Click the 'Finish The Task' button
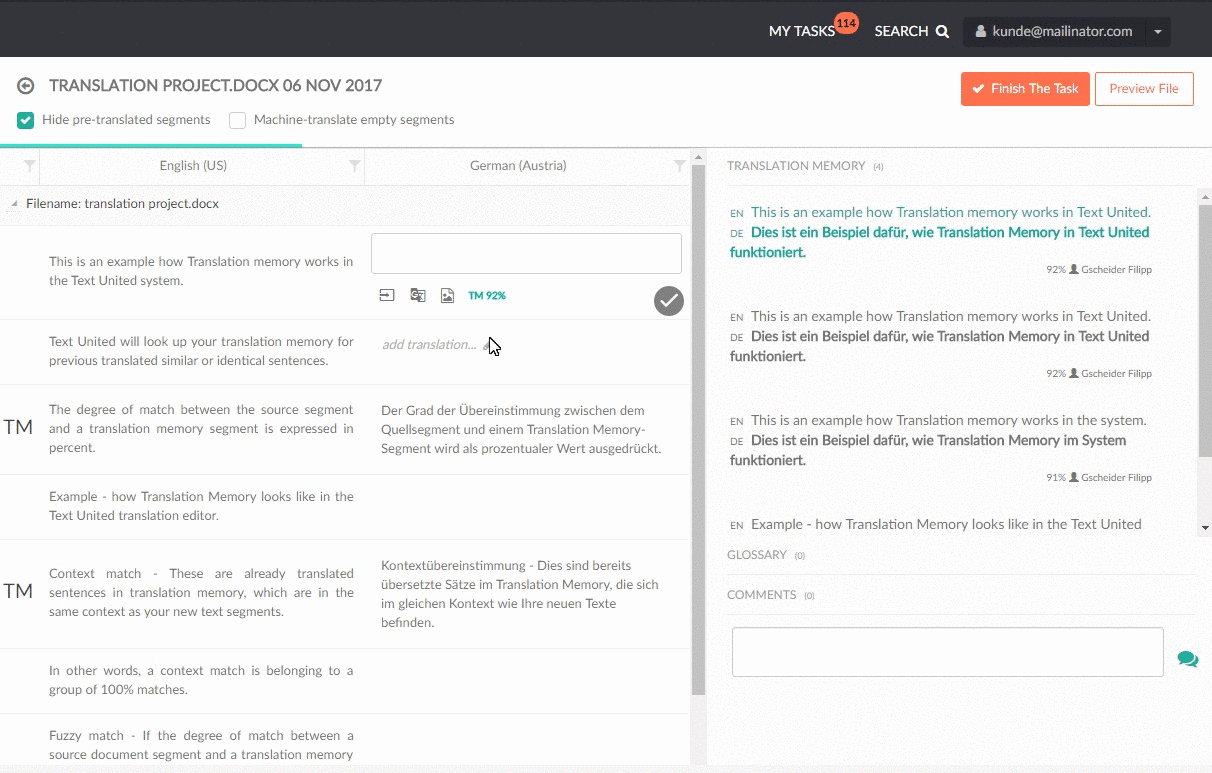 (x=1025, y=89)
